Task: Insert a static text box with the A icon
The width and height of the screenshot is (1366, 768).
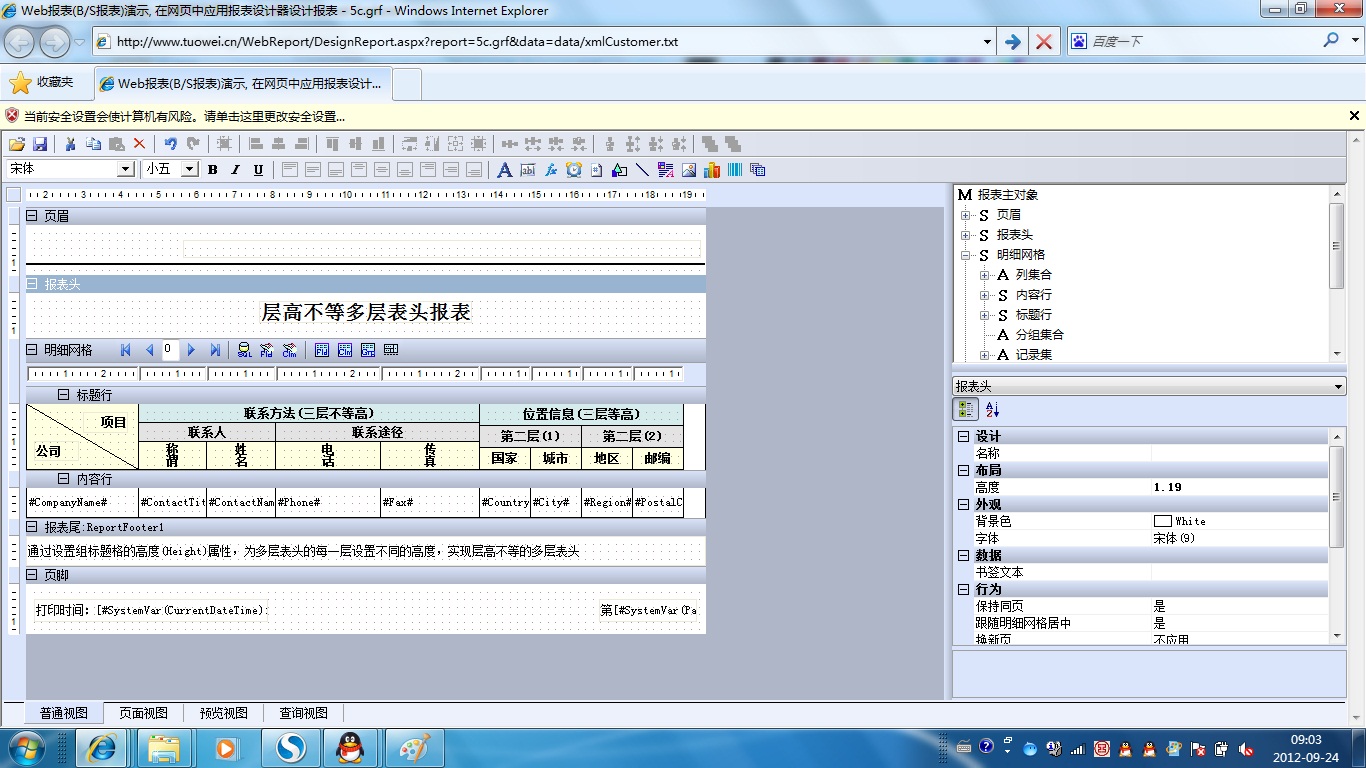Action: click(505, 170)
